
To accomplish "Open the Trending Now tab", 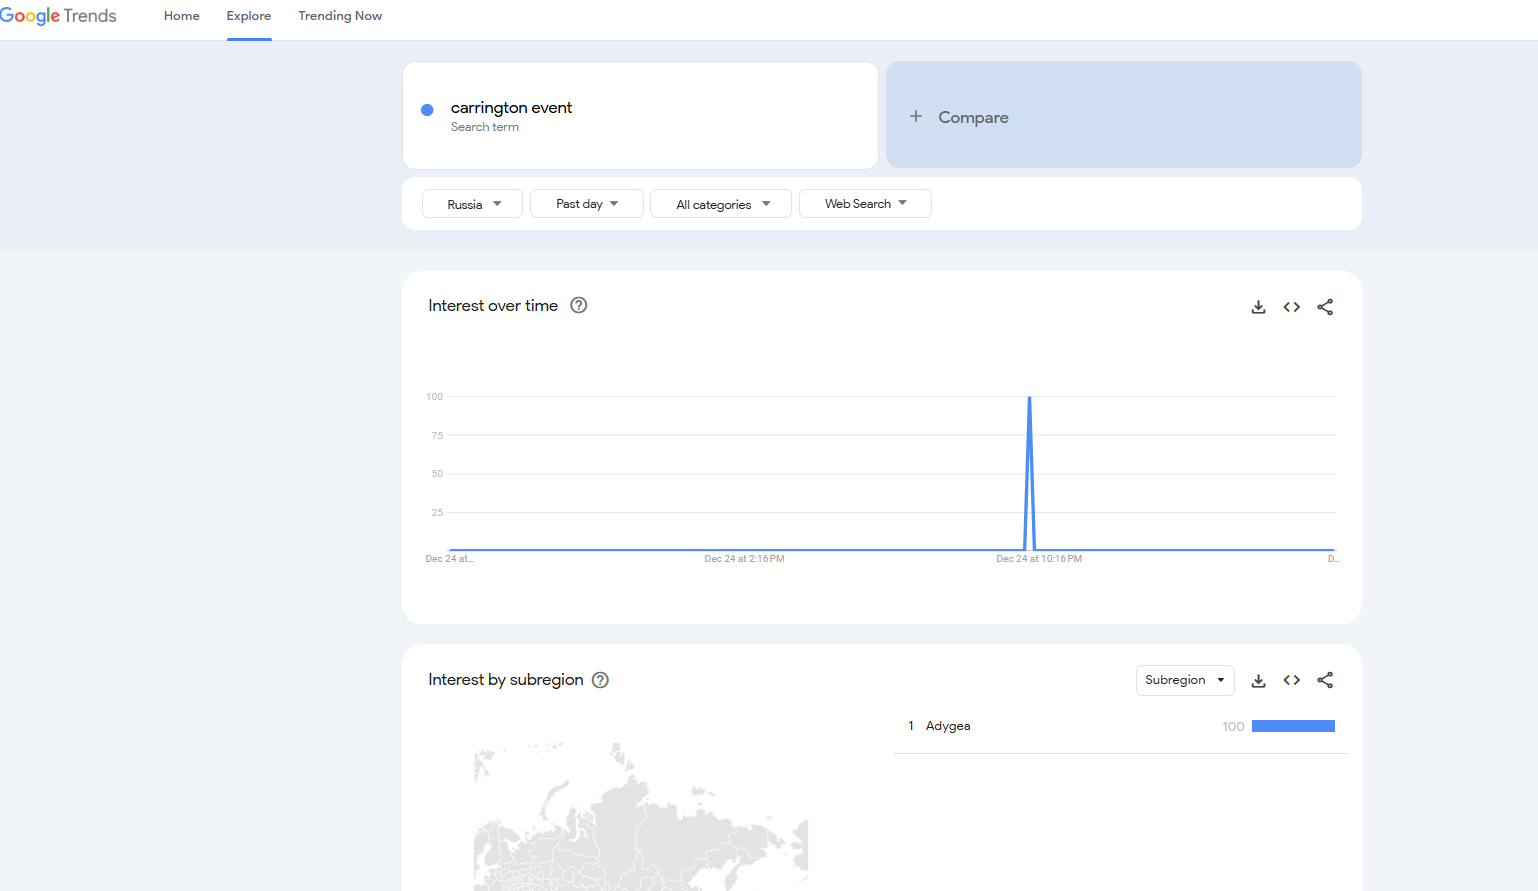I will click(340, 16).
